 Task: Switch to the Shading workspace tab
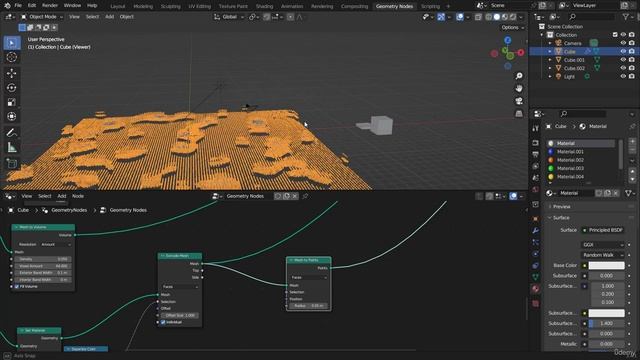[264, 6]
